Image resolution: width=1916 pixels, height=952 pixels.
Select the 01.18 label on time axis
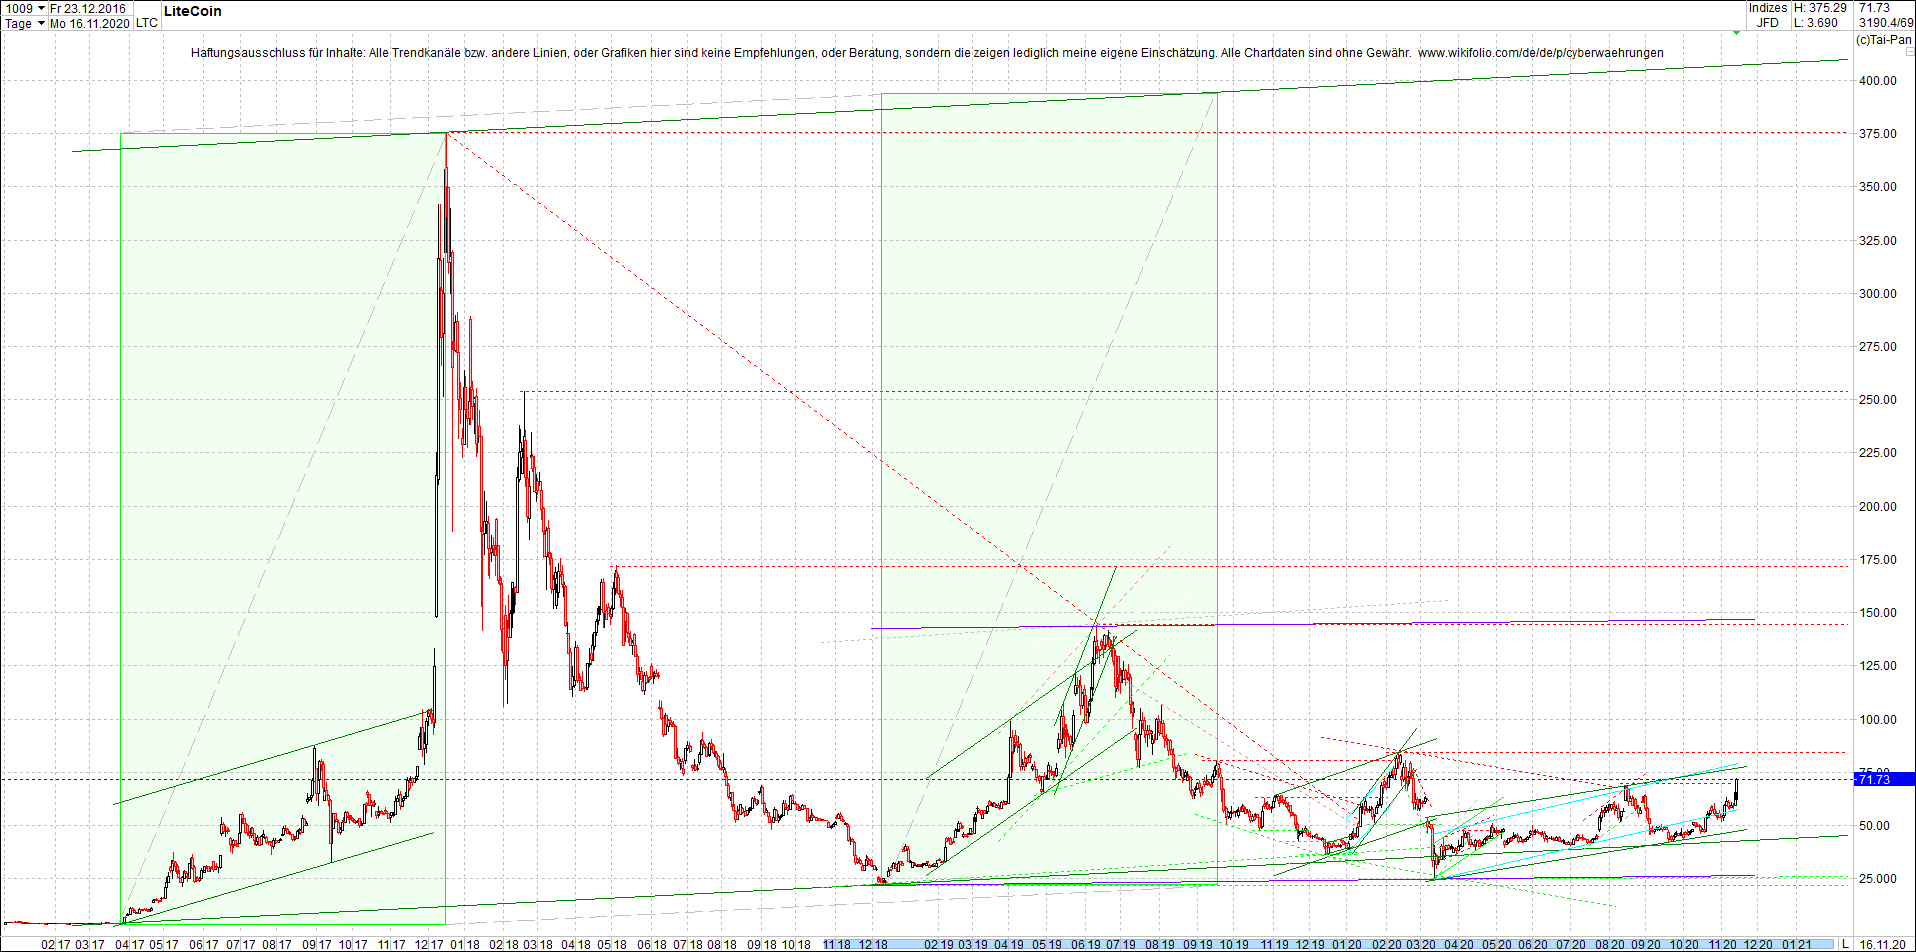463,941
